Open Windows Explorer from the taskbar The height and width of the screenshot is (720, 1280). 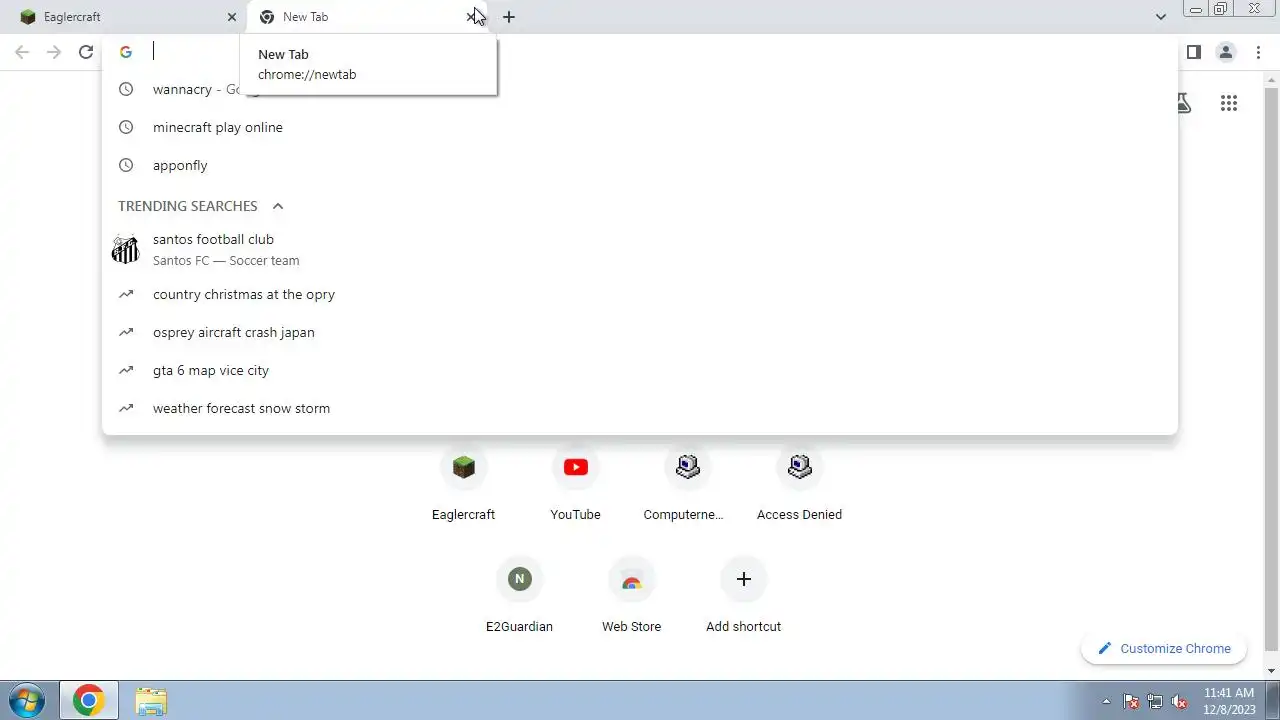point(151,701)
